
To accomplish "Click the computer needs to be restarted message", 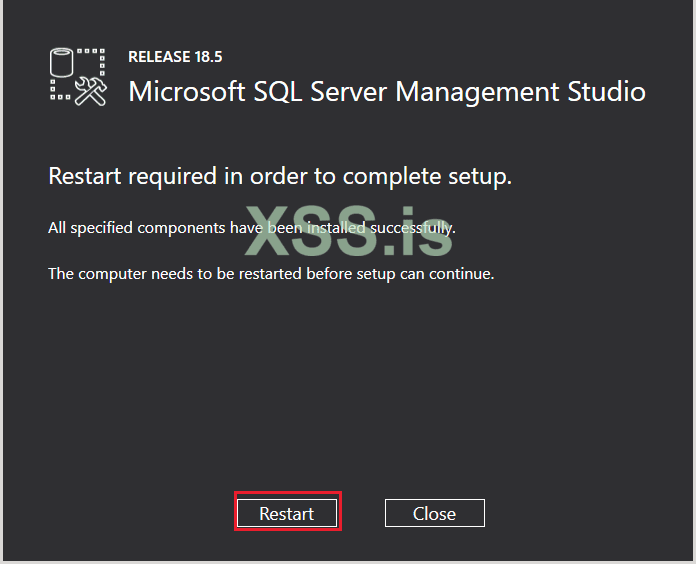I will (x=271, y=273).
